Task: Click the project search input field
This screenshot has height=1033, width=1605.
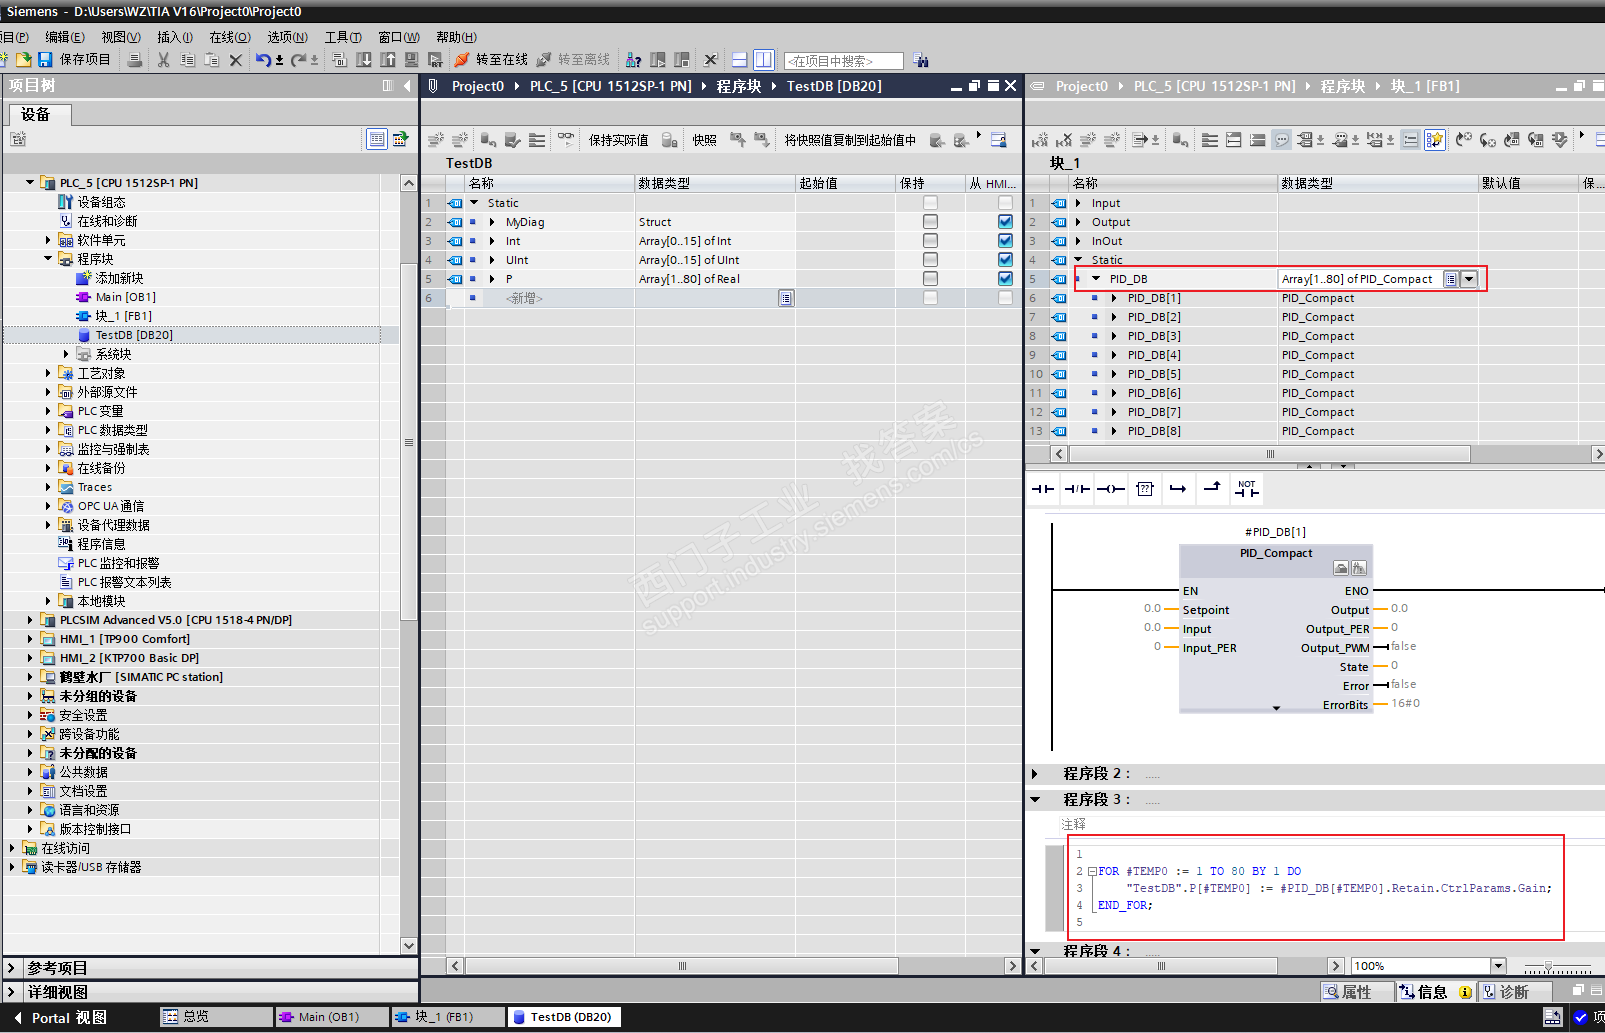Action: pos(844,61)
